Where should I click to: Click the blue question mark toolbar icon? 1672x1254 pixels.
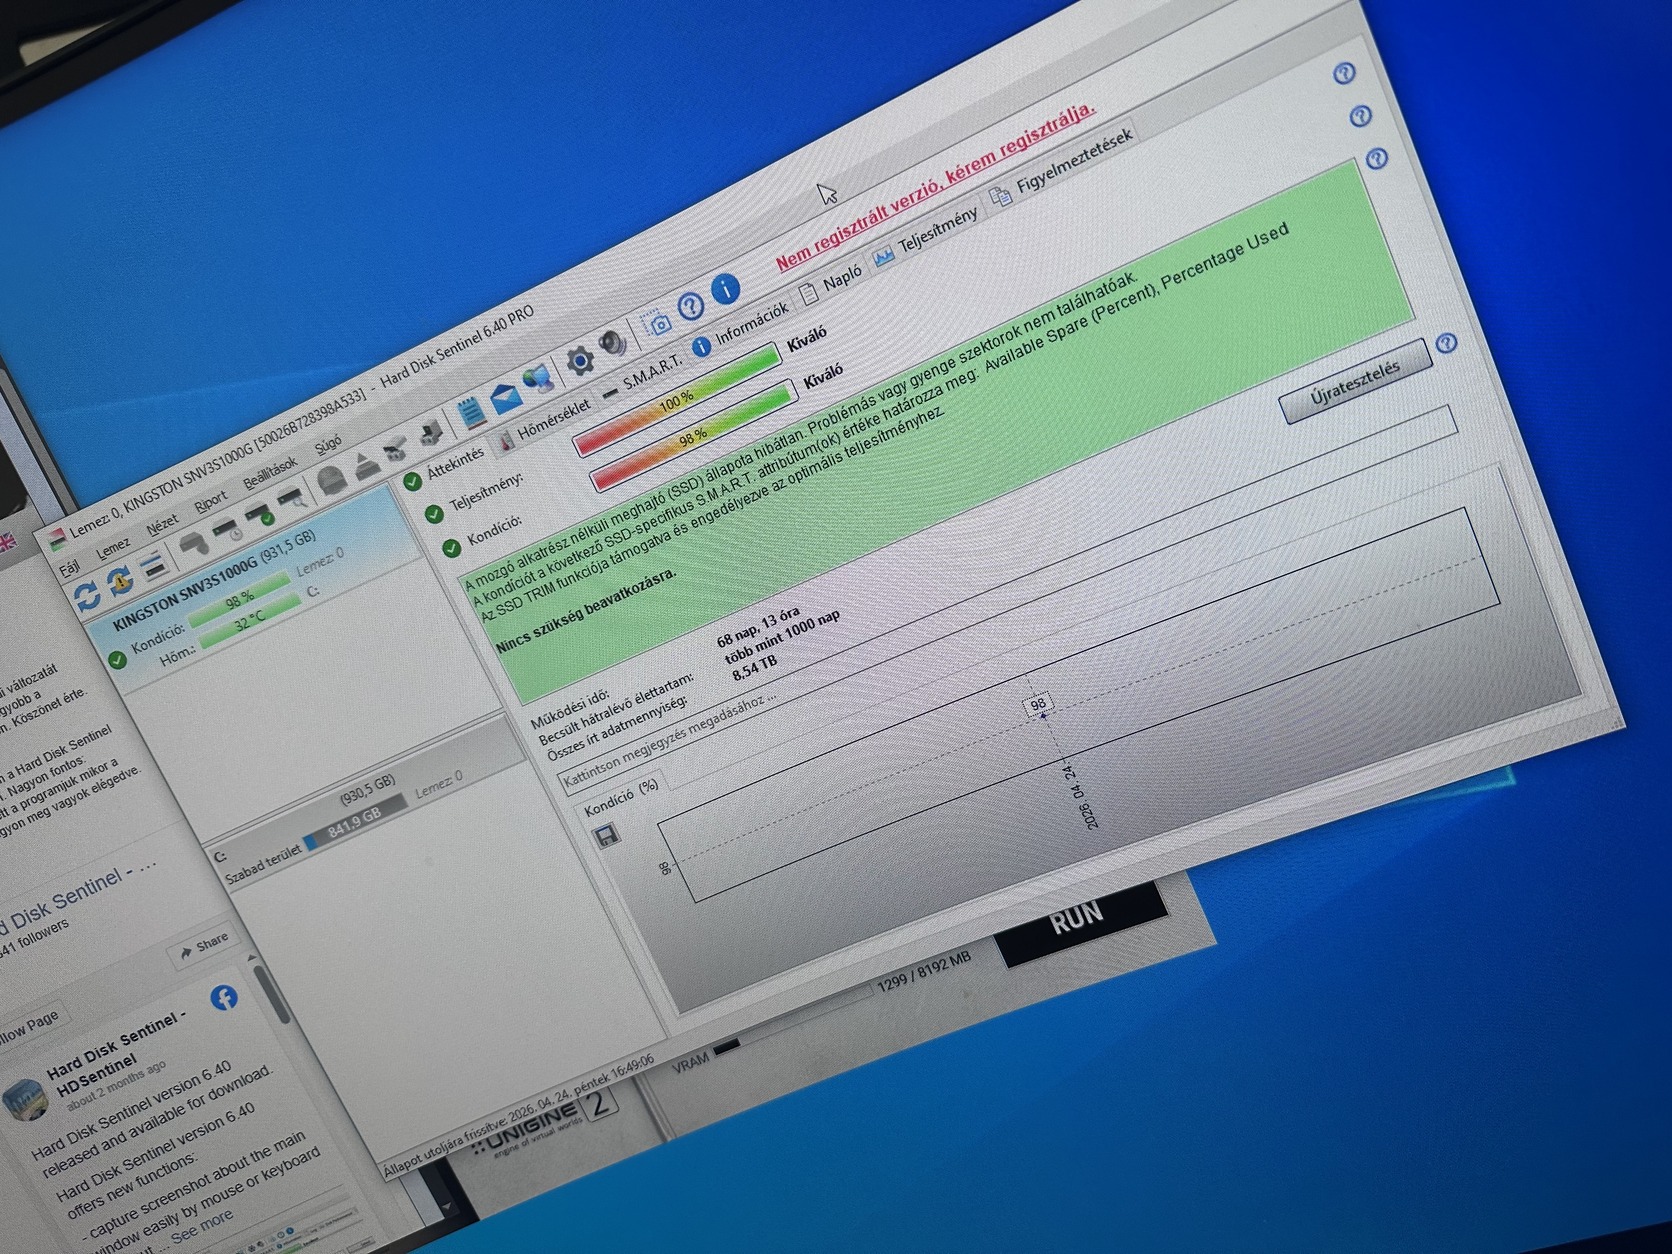(691, 306)
